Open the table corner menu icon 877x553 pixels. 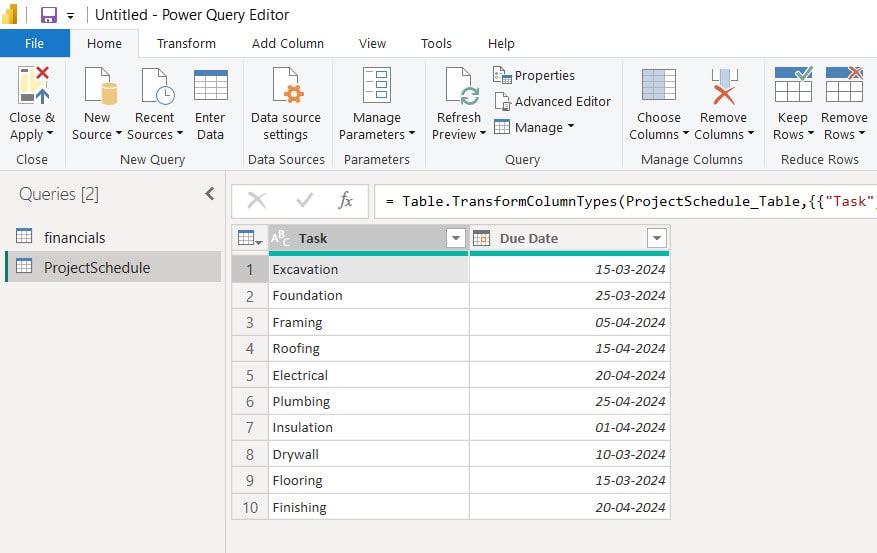(249, 239)
